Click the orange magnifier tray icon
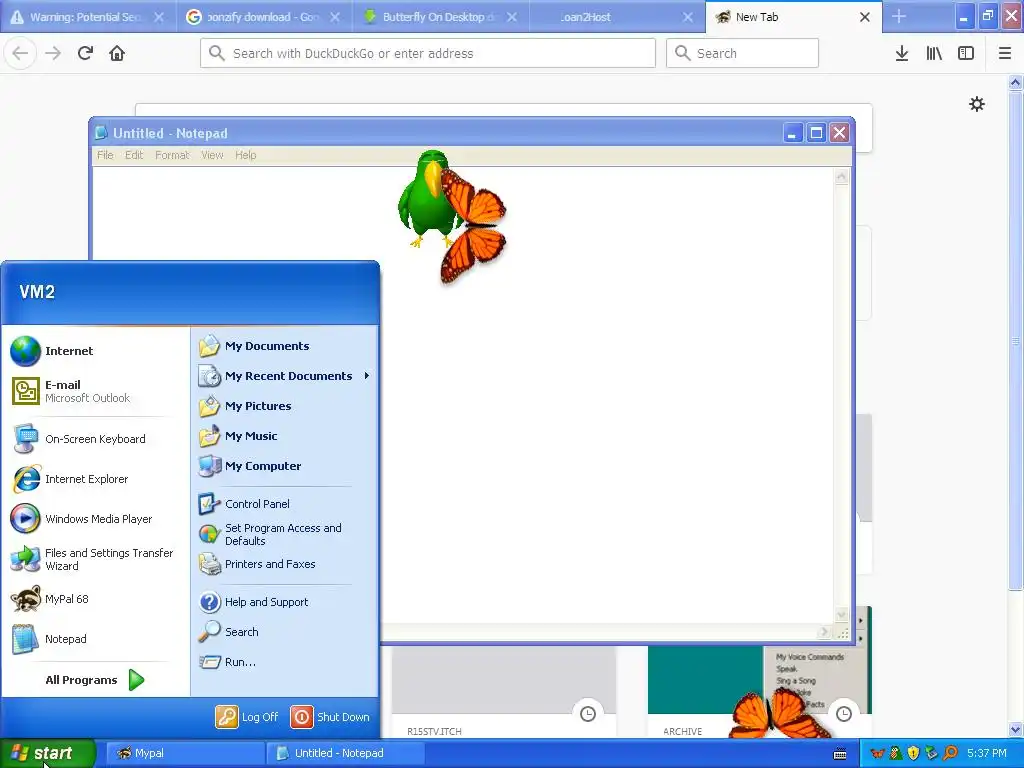This screenshot has width=1024, height=768. tap(950, 753)
